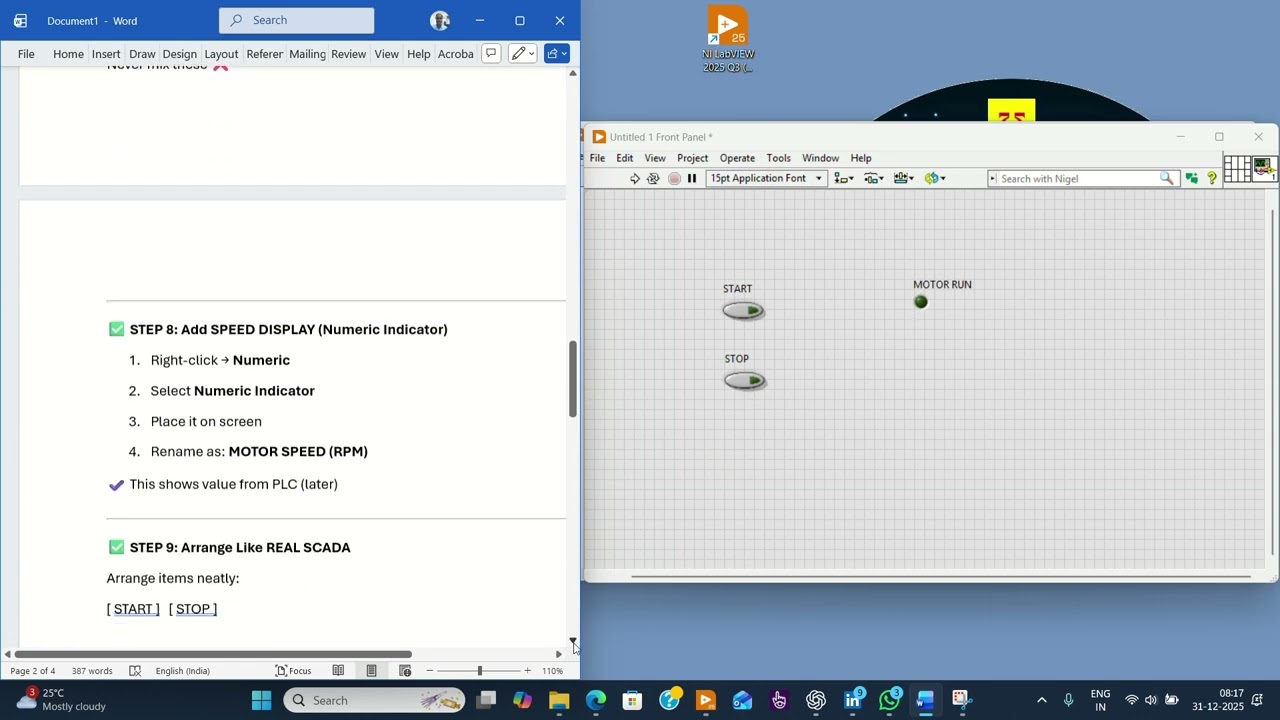Open Word Draw tab
This screenshot has height=720, width=1280.
click(x=142, y=54)
